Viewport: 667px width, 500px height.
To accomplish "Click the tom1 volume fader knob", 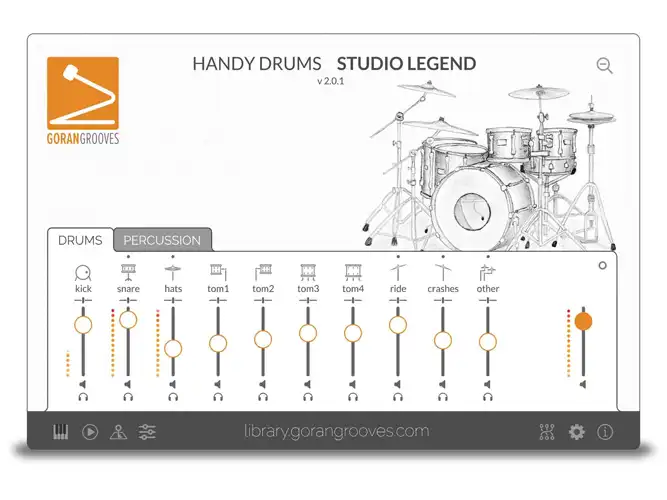I will 218,343.
